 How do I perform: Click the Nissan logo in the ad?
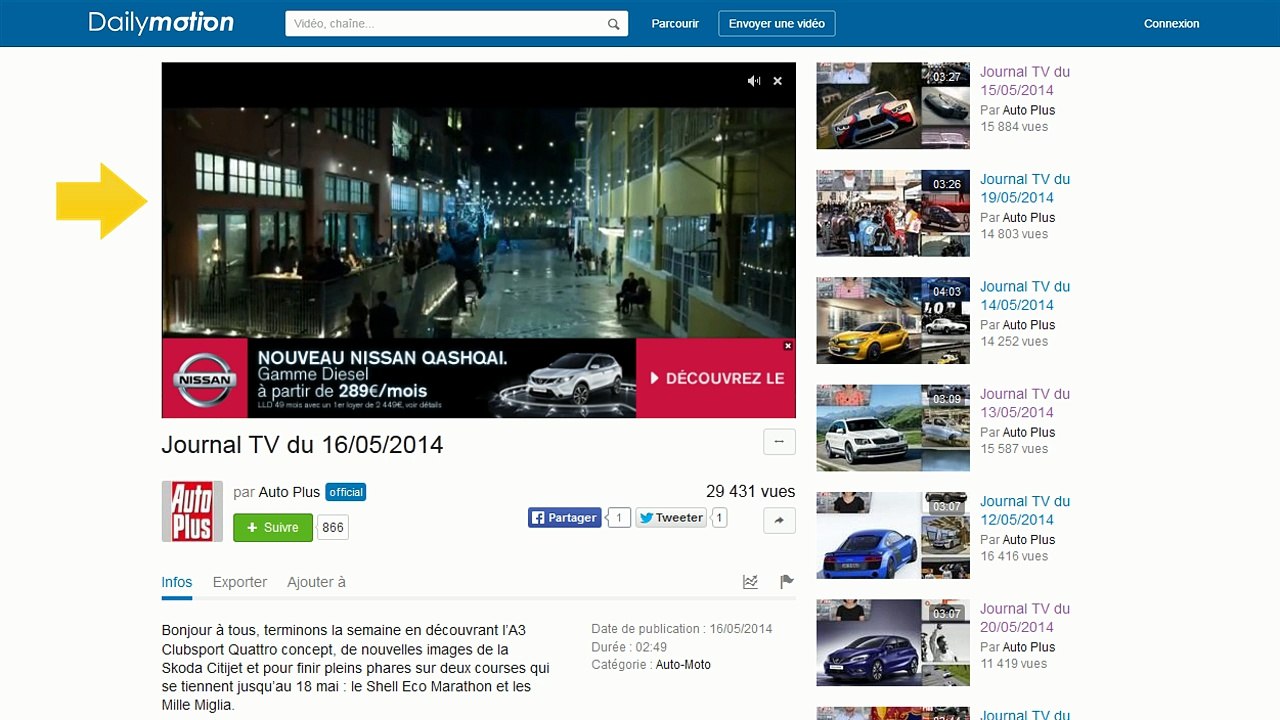[x=205, y=379]
